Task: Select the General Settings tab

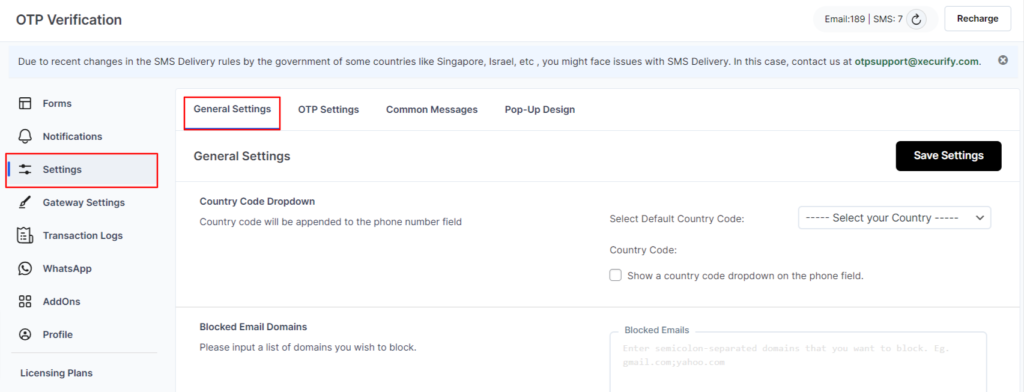Action: [x=232, y=110]
